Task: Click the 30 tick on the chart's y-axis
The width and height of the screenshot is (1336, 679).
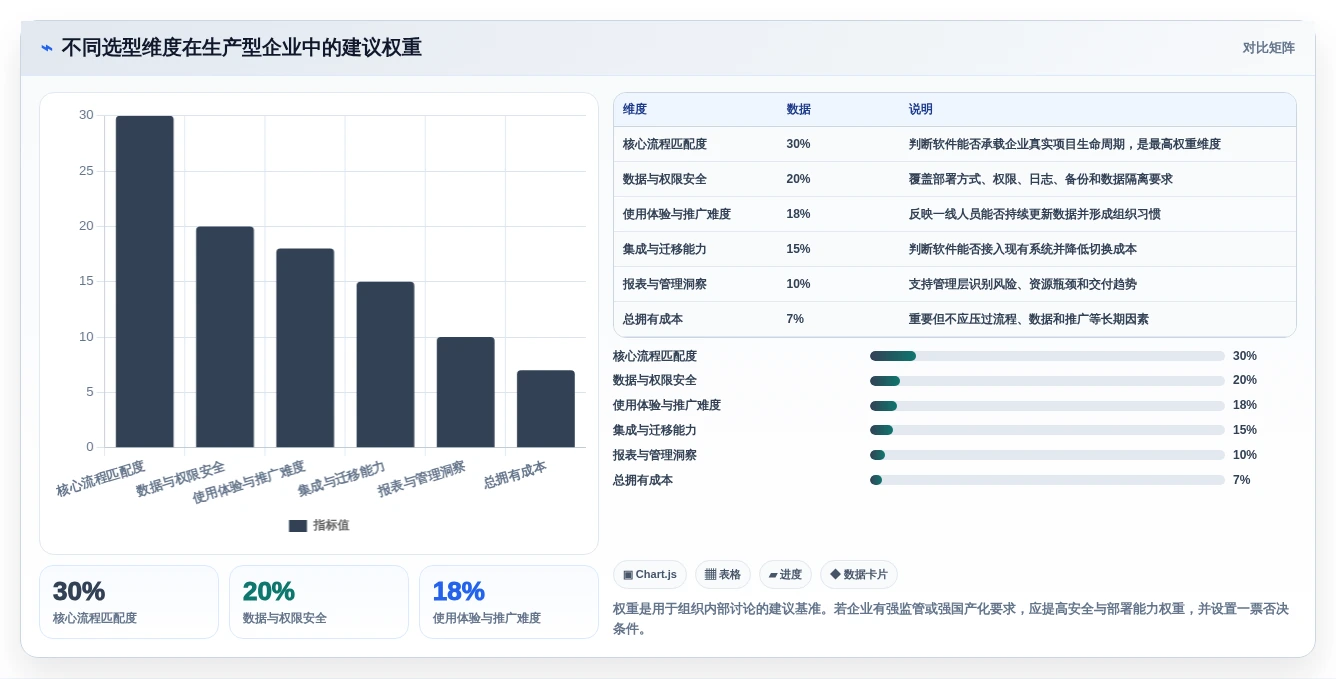Action: (x=86, y=115)
